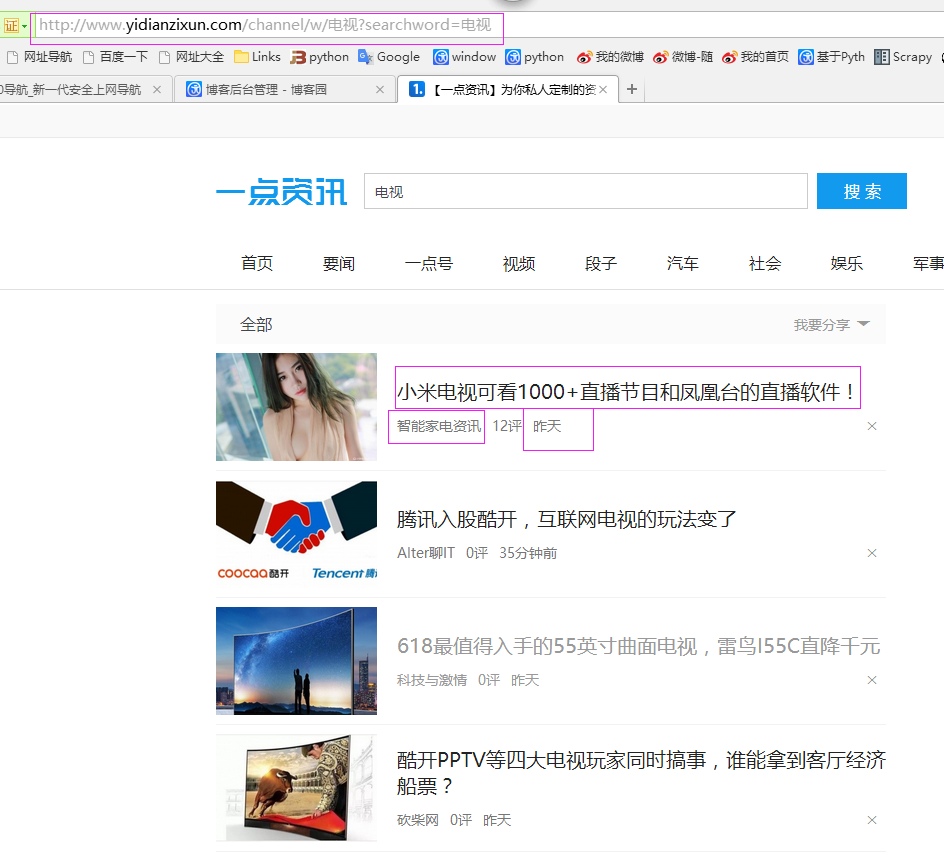Expand the certificate dropdown arrow beside address bar

(25, 26)
